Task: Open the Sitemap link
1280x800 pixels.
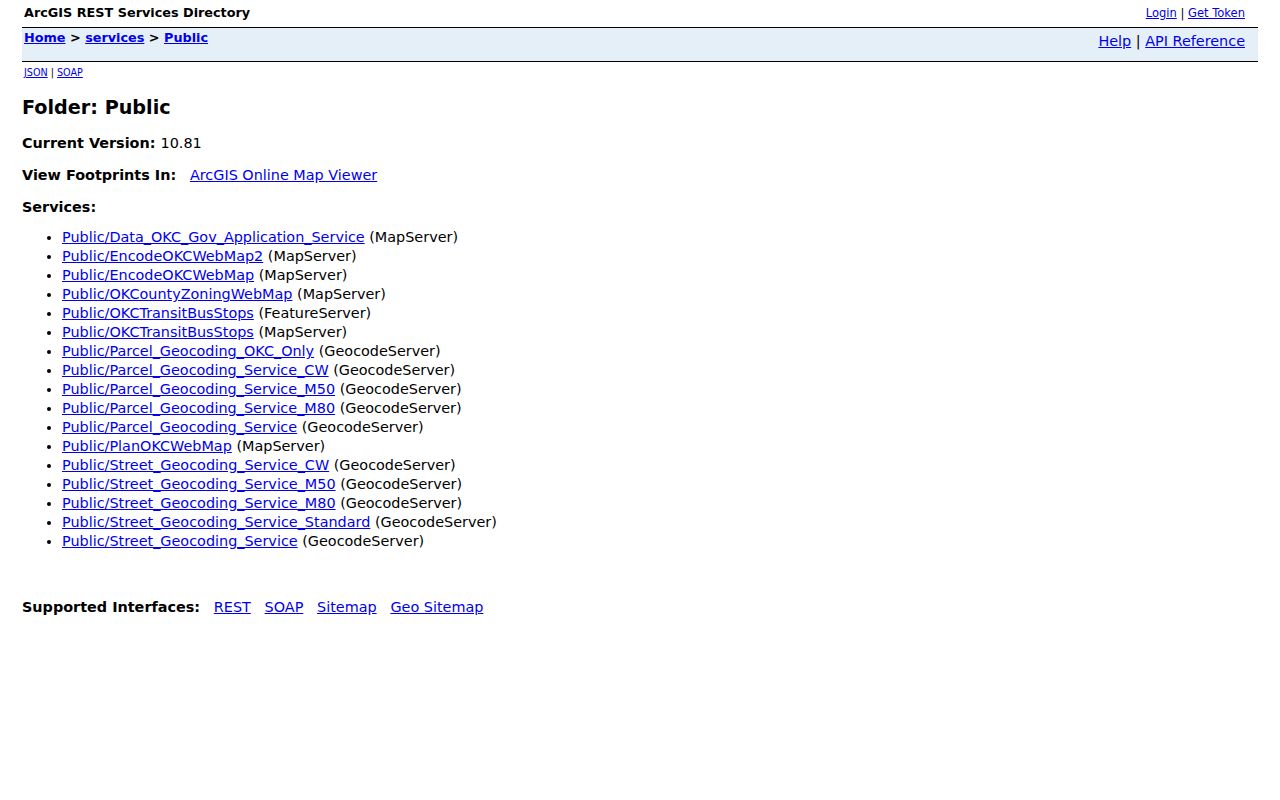Action: coord(347,607)
